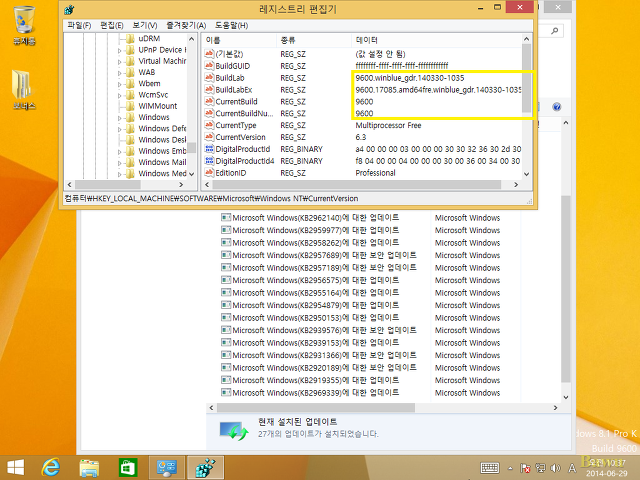Click the EditionID string value icon
The height and width of the screenshot is (480, 640).
(x=209, y=172)
